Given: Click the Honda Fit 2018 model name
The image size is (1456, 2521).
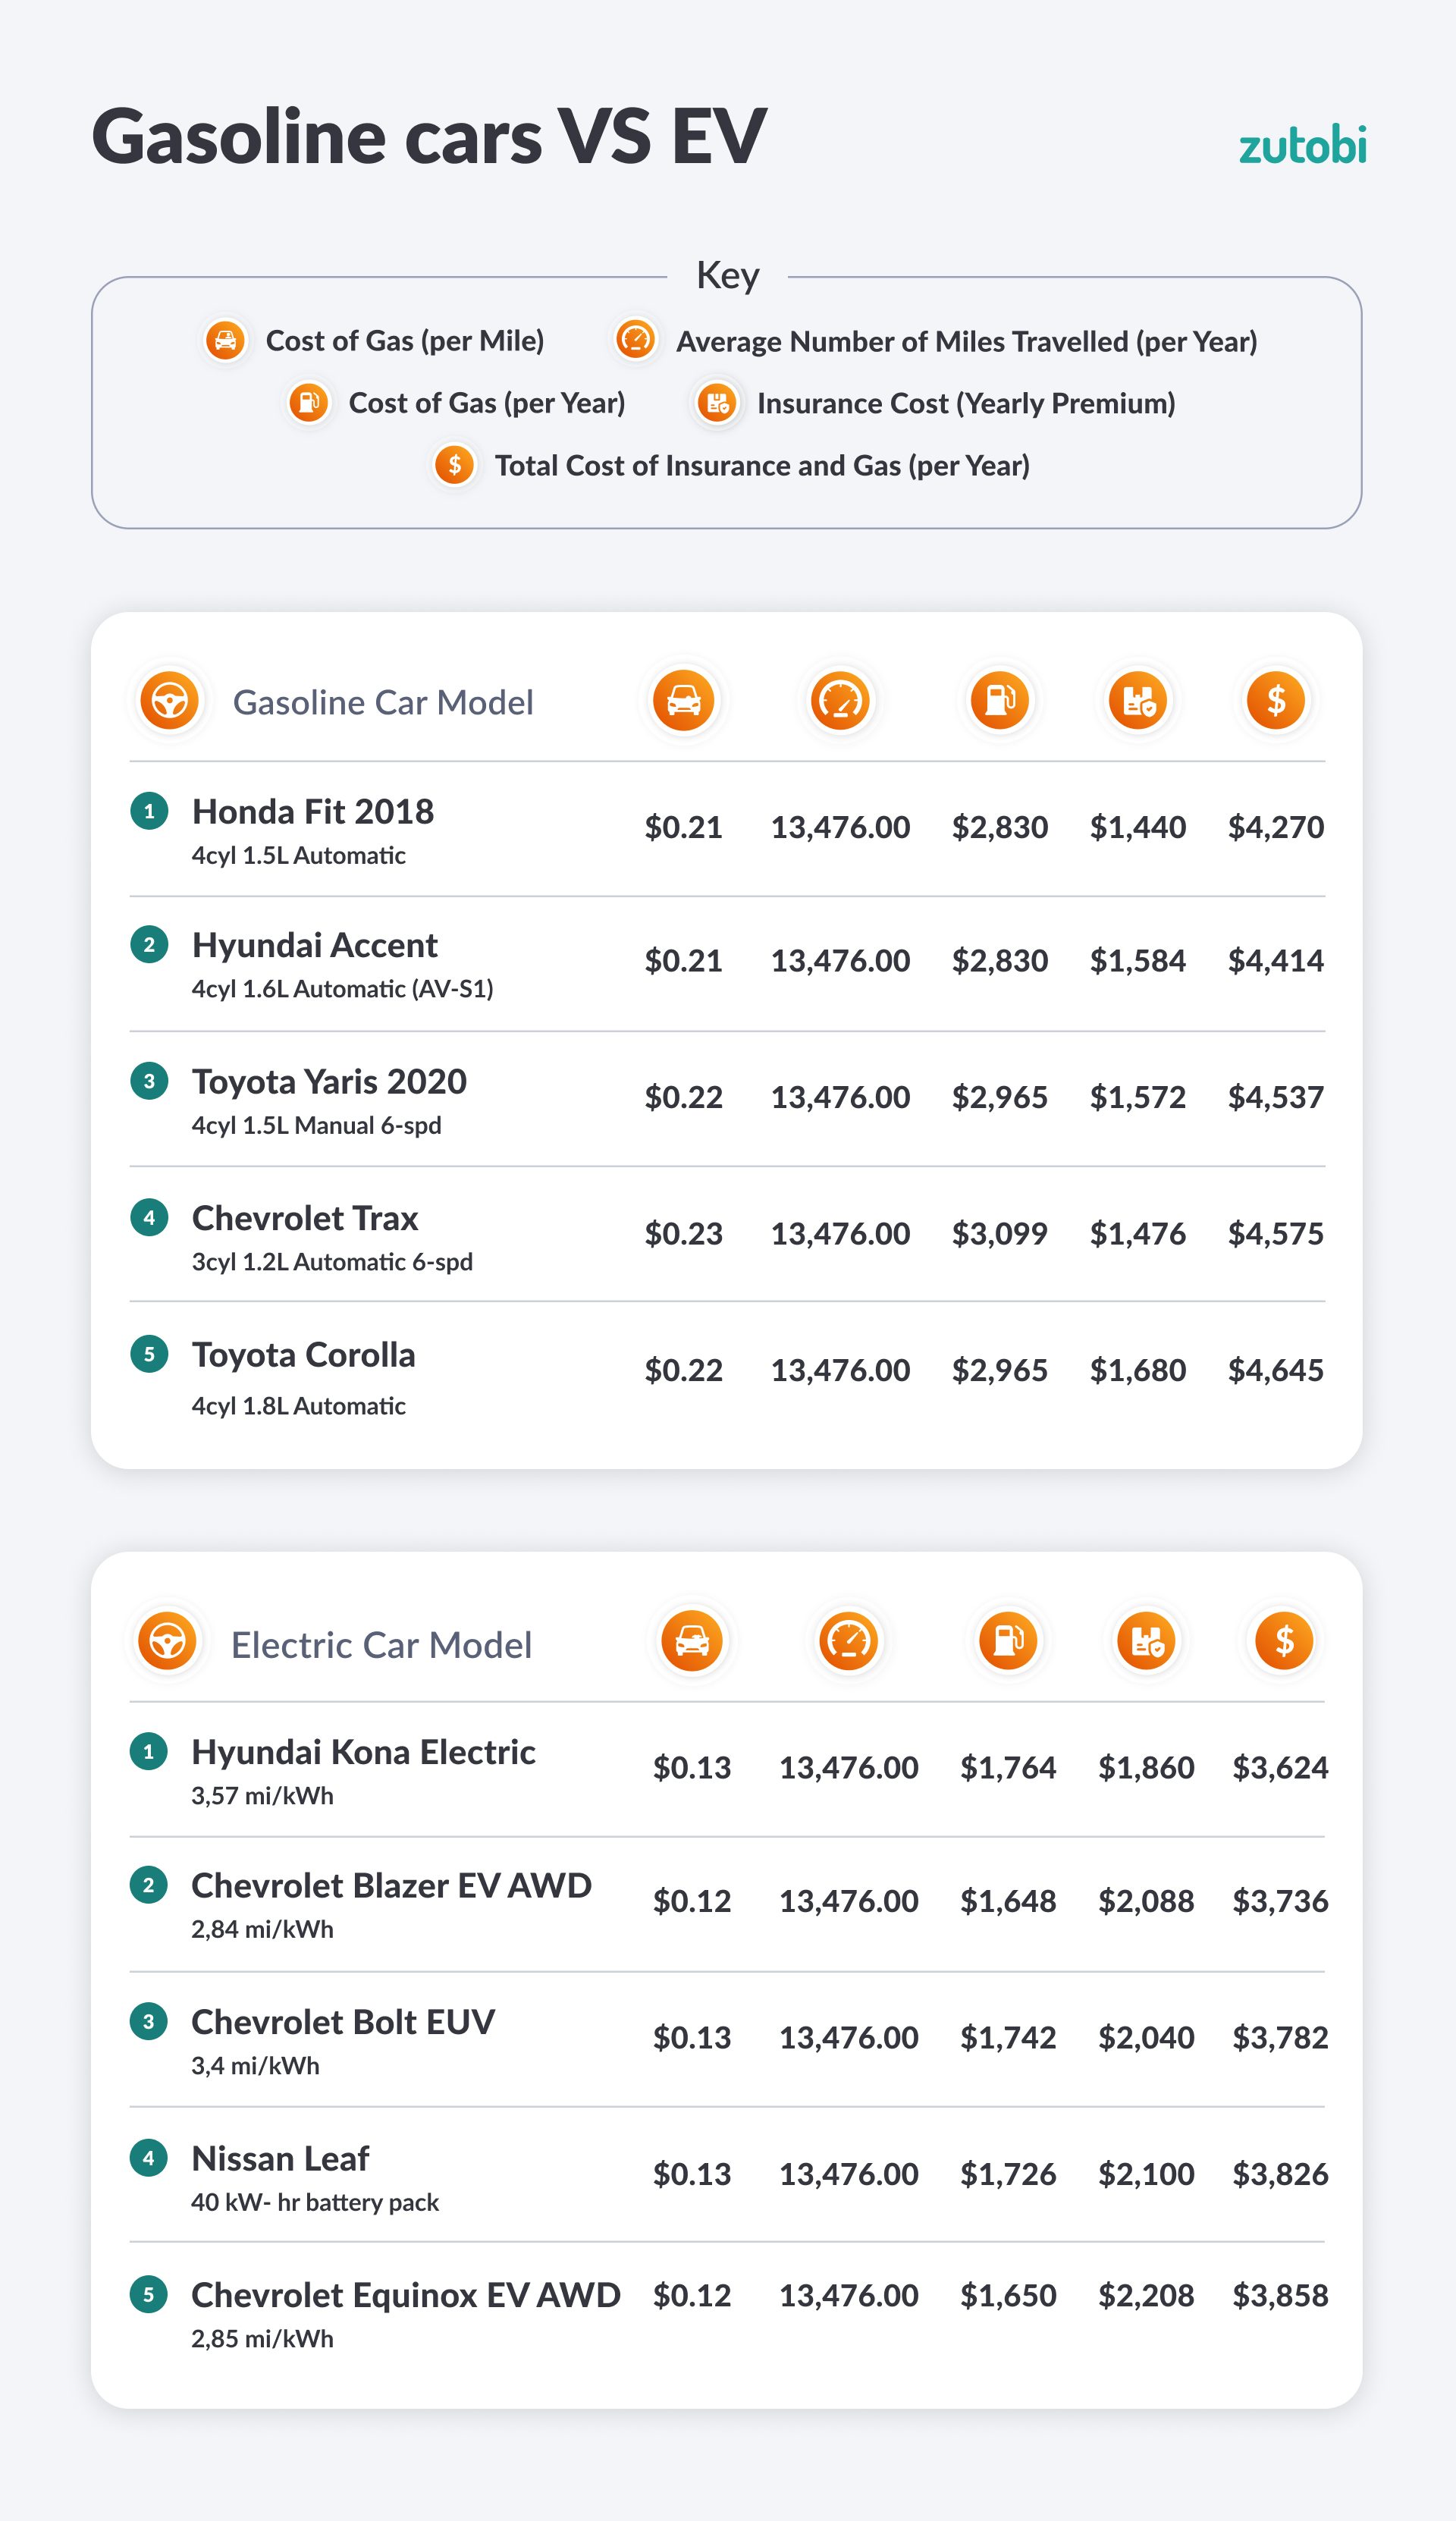Looking at the screenshot, I should coord(313,812).
